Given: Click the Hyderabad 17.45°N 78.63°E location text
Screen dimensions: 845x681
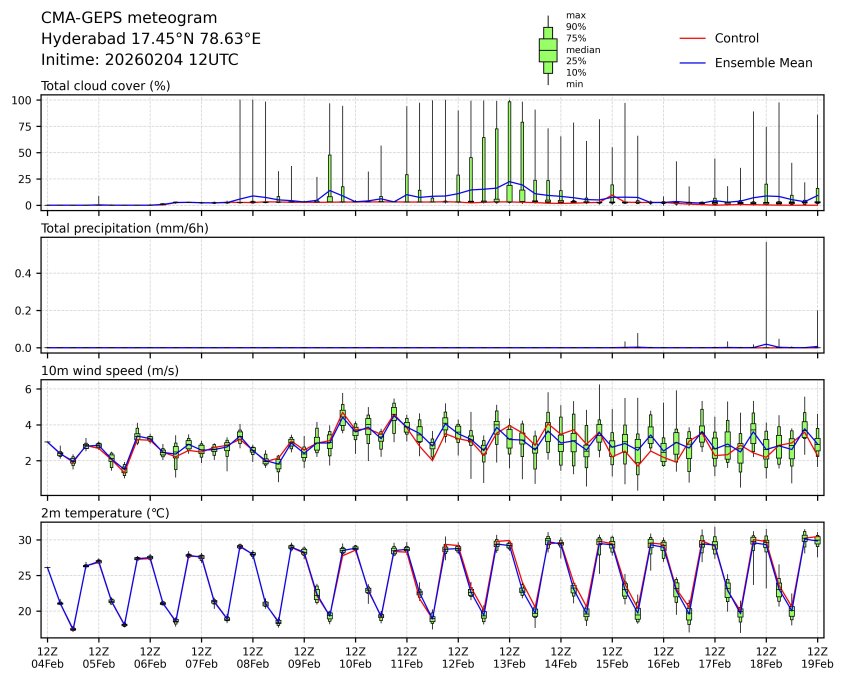Looking at the screenshot, I should click(150, 39).
